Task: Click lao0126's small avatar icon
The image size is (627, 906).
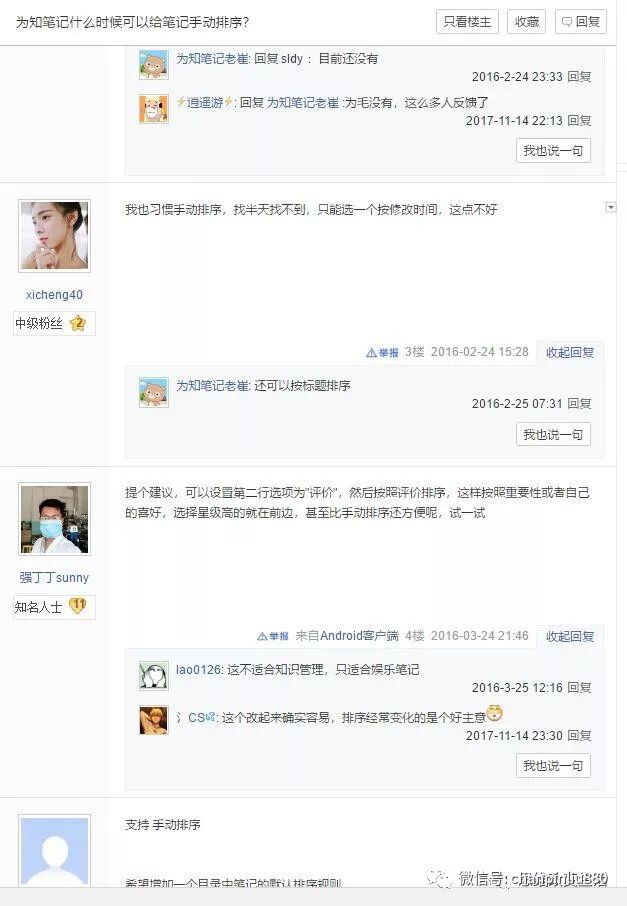Action: (154, 675)
